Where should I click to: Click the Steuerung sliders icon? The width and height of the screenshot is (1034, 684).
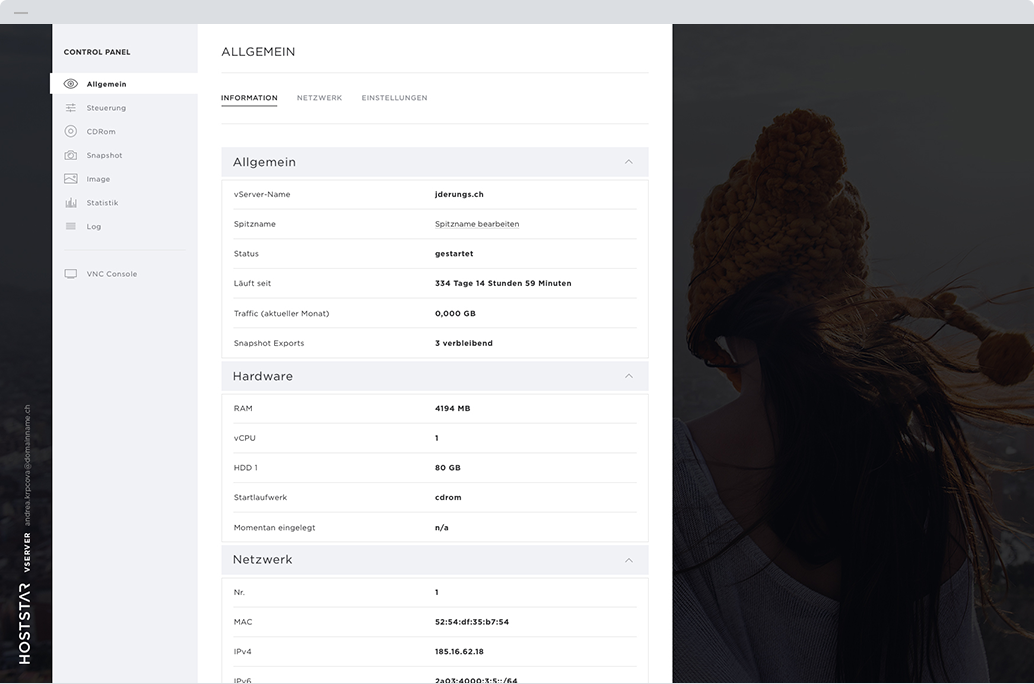point(71,108)
